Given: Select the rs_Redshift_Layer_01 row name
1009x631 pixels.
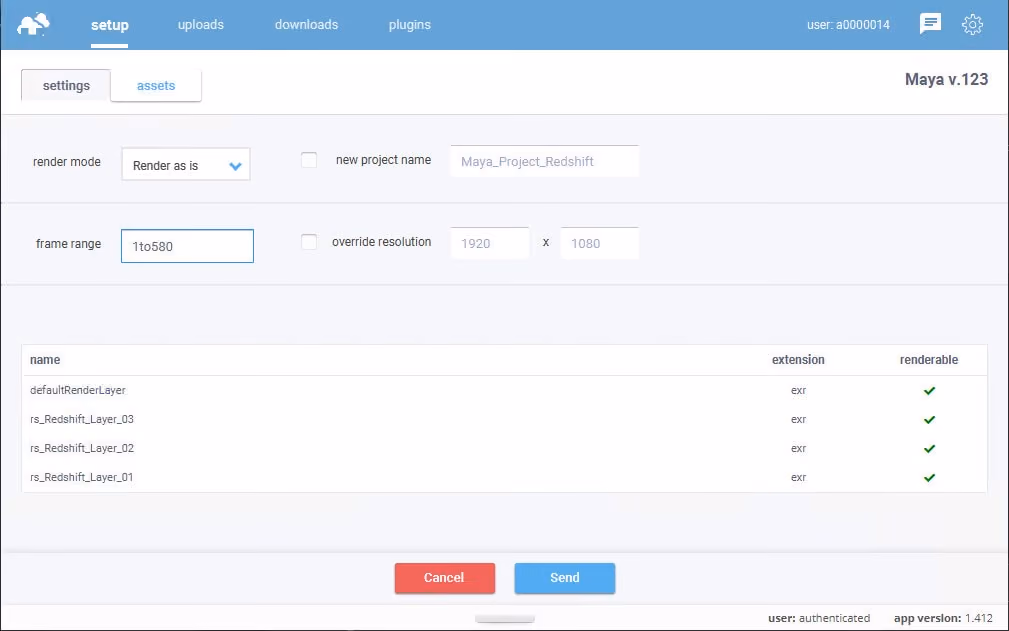Looking at the screenshot, I should [x=82, y=477].
